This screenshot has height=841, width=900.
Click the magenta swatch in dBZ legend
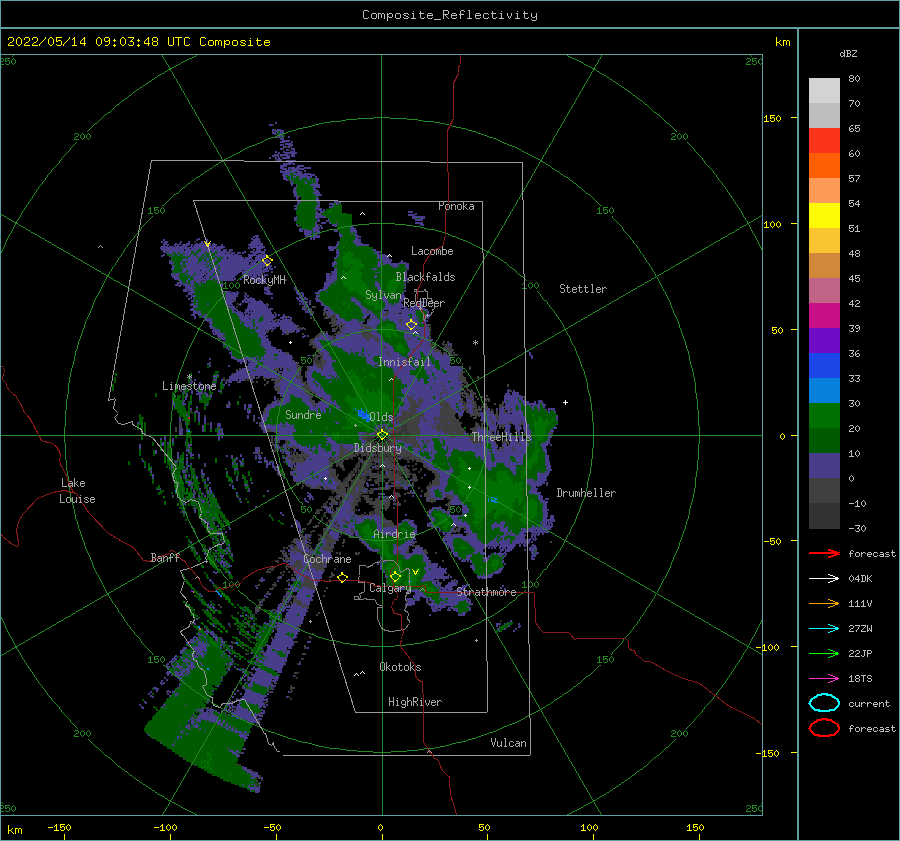tap(824, 315)
